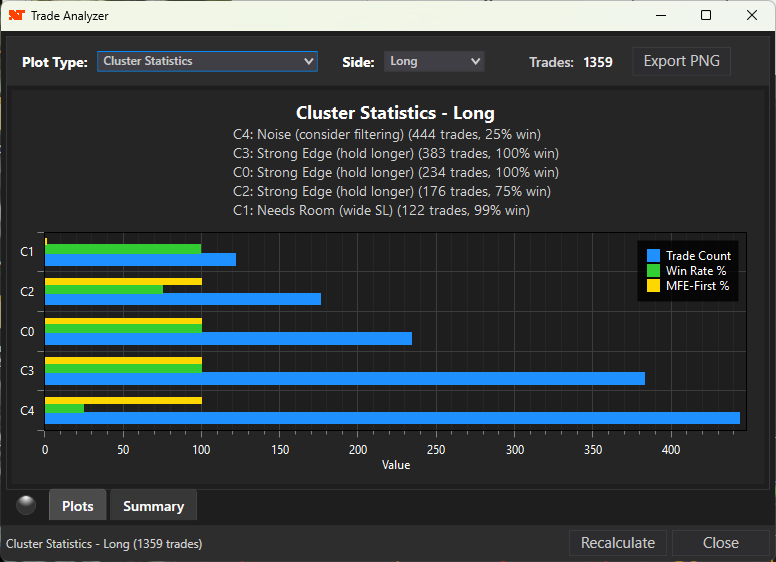Click the C0 blue trade count bar
Viewport: 776px width, 562px height.
(x=228, y=338)
